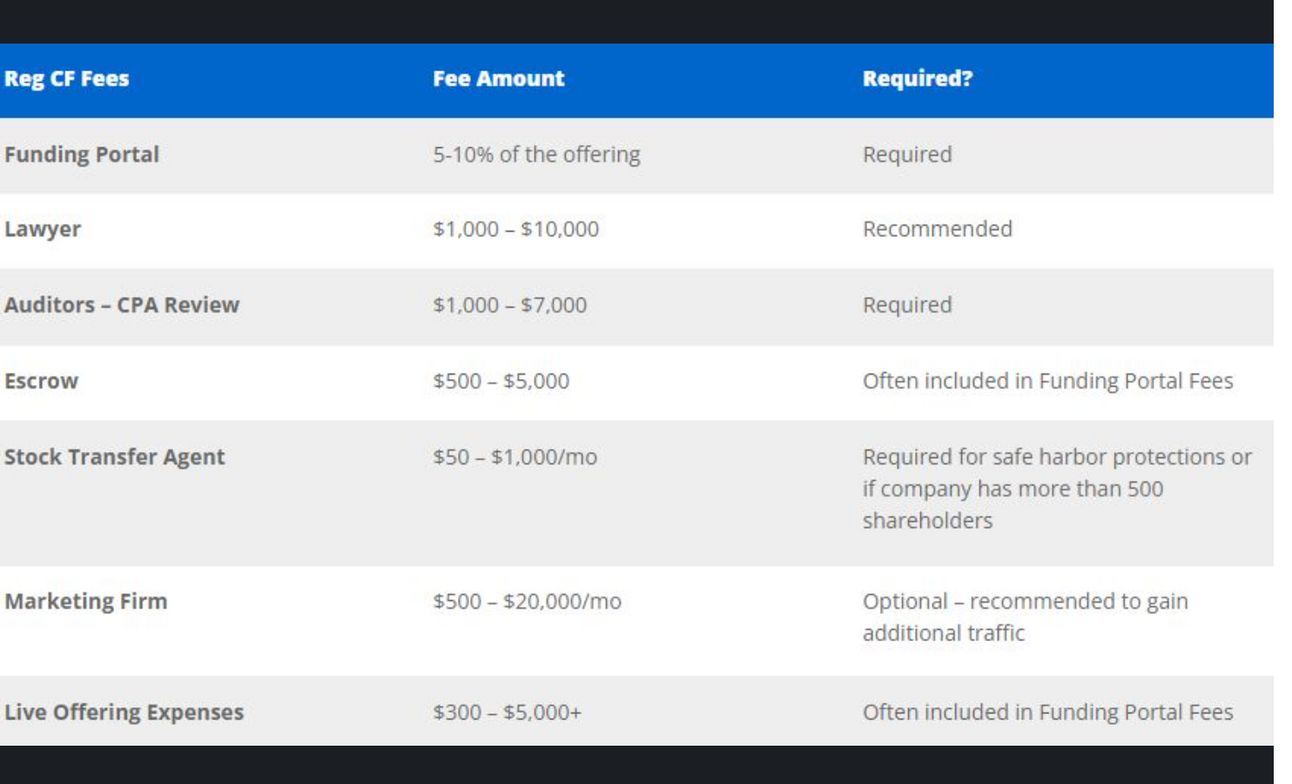Click the $300 – $5,000+ fee cell
Screen dimensions: 1292x784
(x=507, y=713)
